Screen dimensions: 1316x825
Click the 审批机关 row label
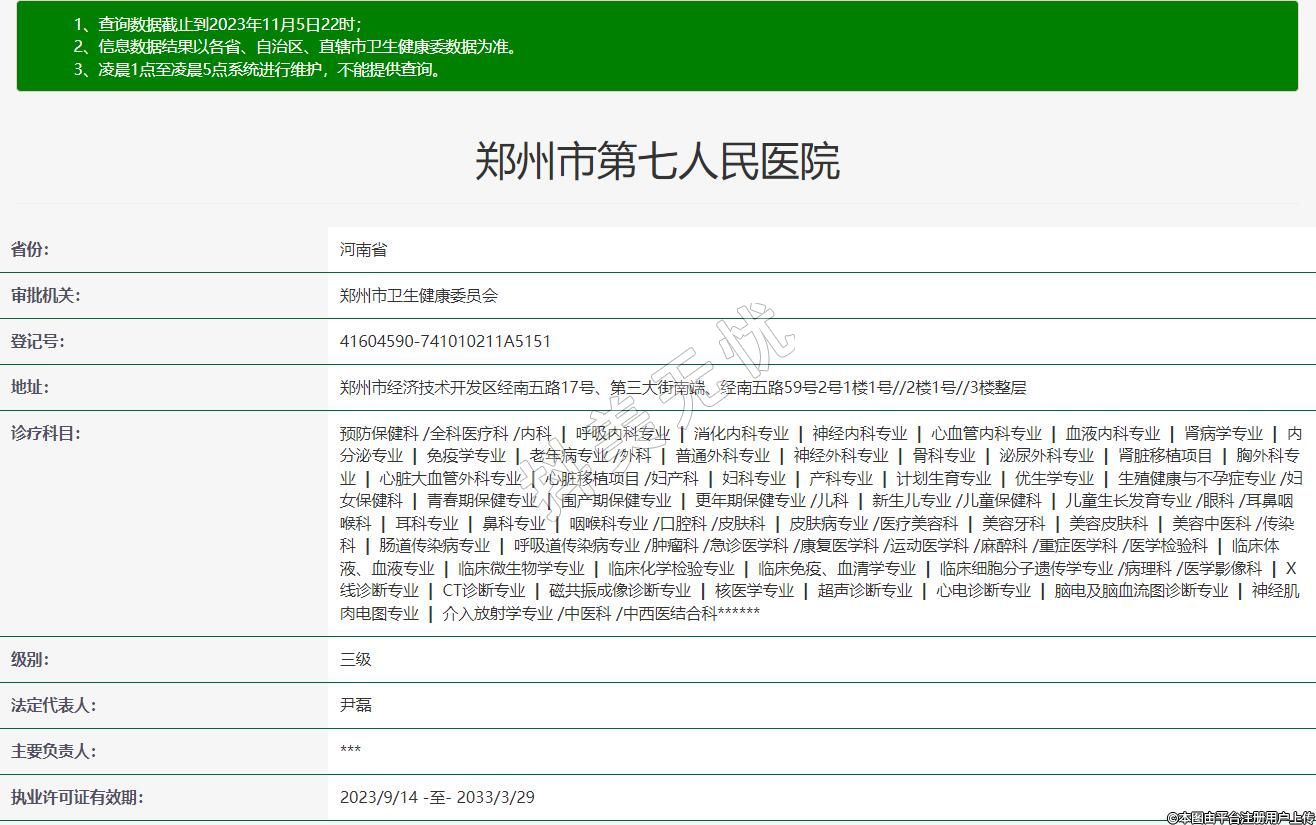(x=45, y=295)
